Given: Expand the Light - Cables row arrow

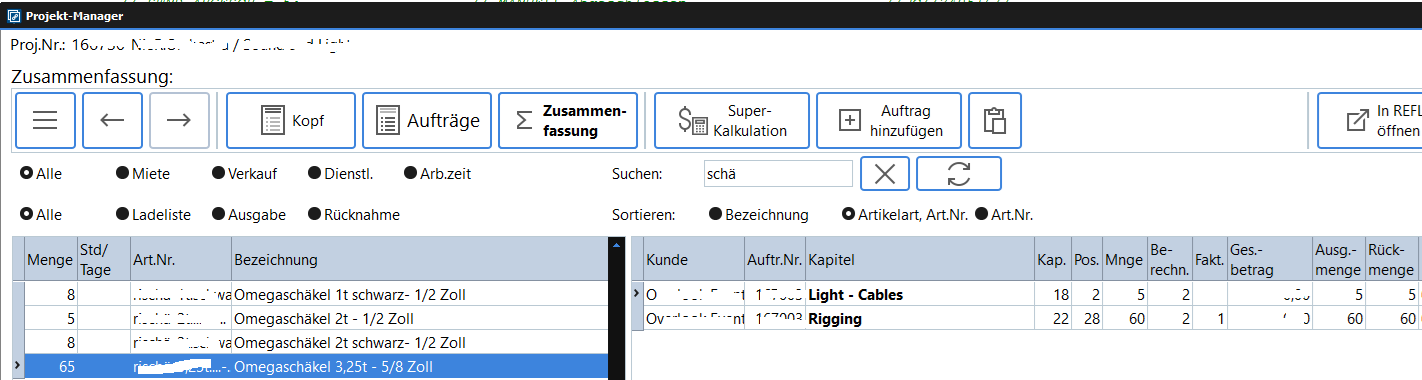Looking at the screenshot, I should point(637,294).
